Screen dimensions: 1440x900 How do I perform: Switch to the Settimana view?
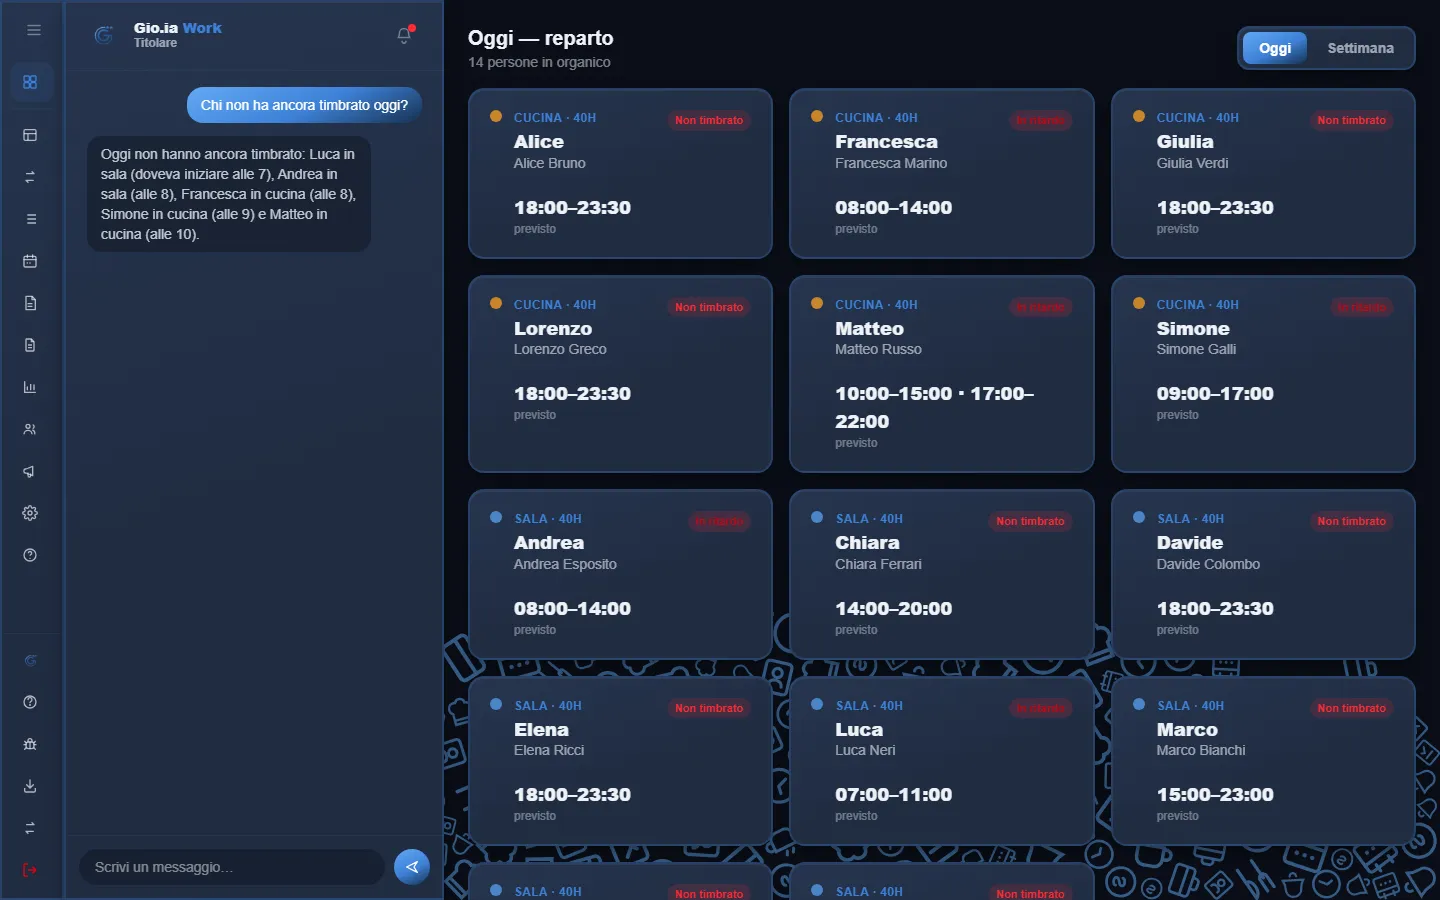[1360, 48]
